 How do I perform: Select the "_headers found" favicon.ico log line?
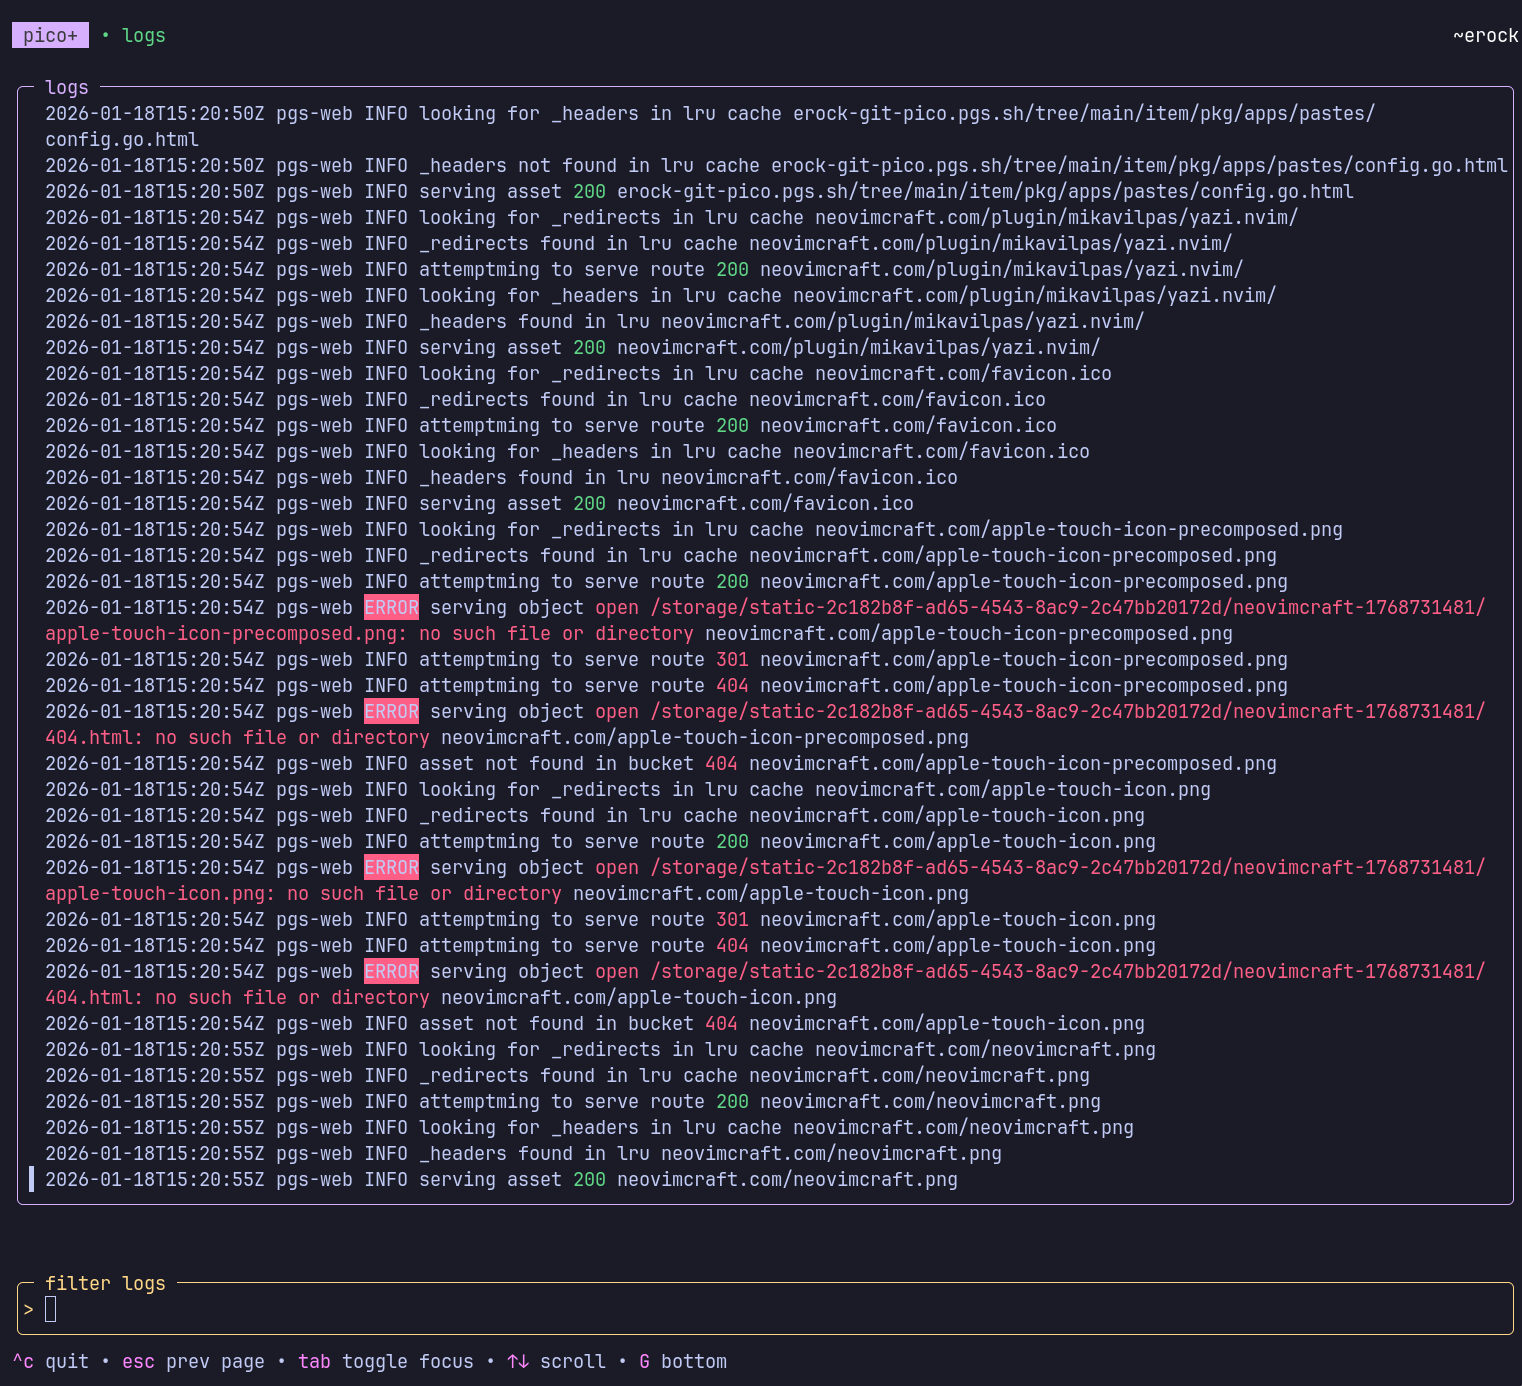tap(500, 478)
